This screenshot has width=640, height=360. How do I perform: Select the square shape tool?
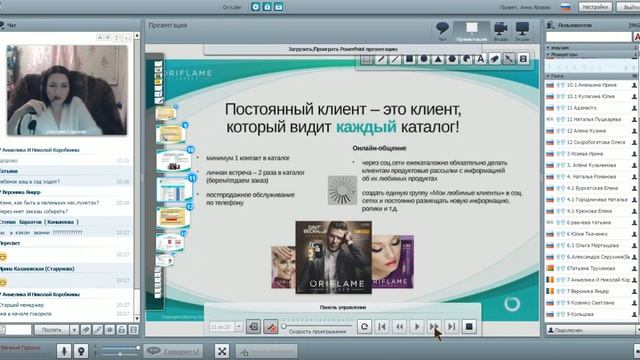point(409,59)
